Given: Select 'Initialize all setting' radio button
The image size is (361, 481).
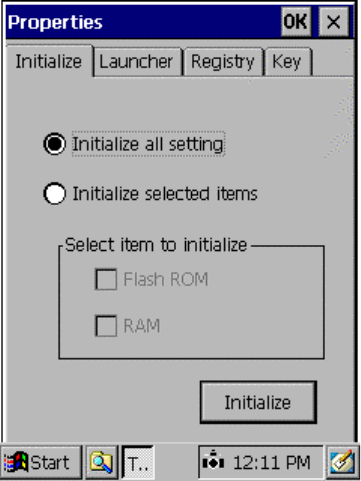Looking at the screenshot, I should click(x=54, y=144).
